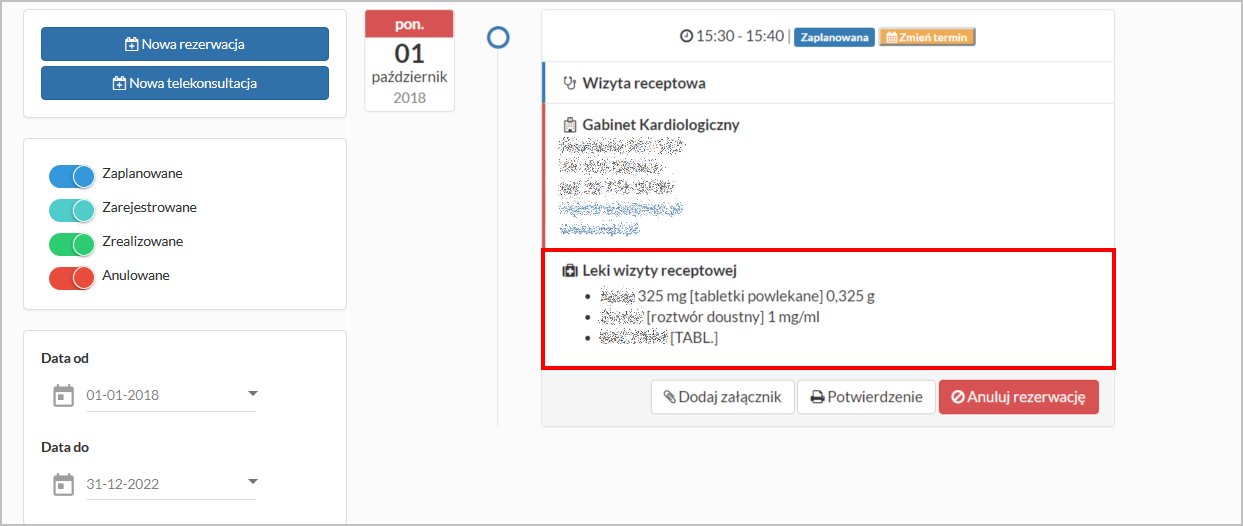Click the paperclip icon in Dodaj załącznik

tap(670, 397)
